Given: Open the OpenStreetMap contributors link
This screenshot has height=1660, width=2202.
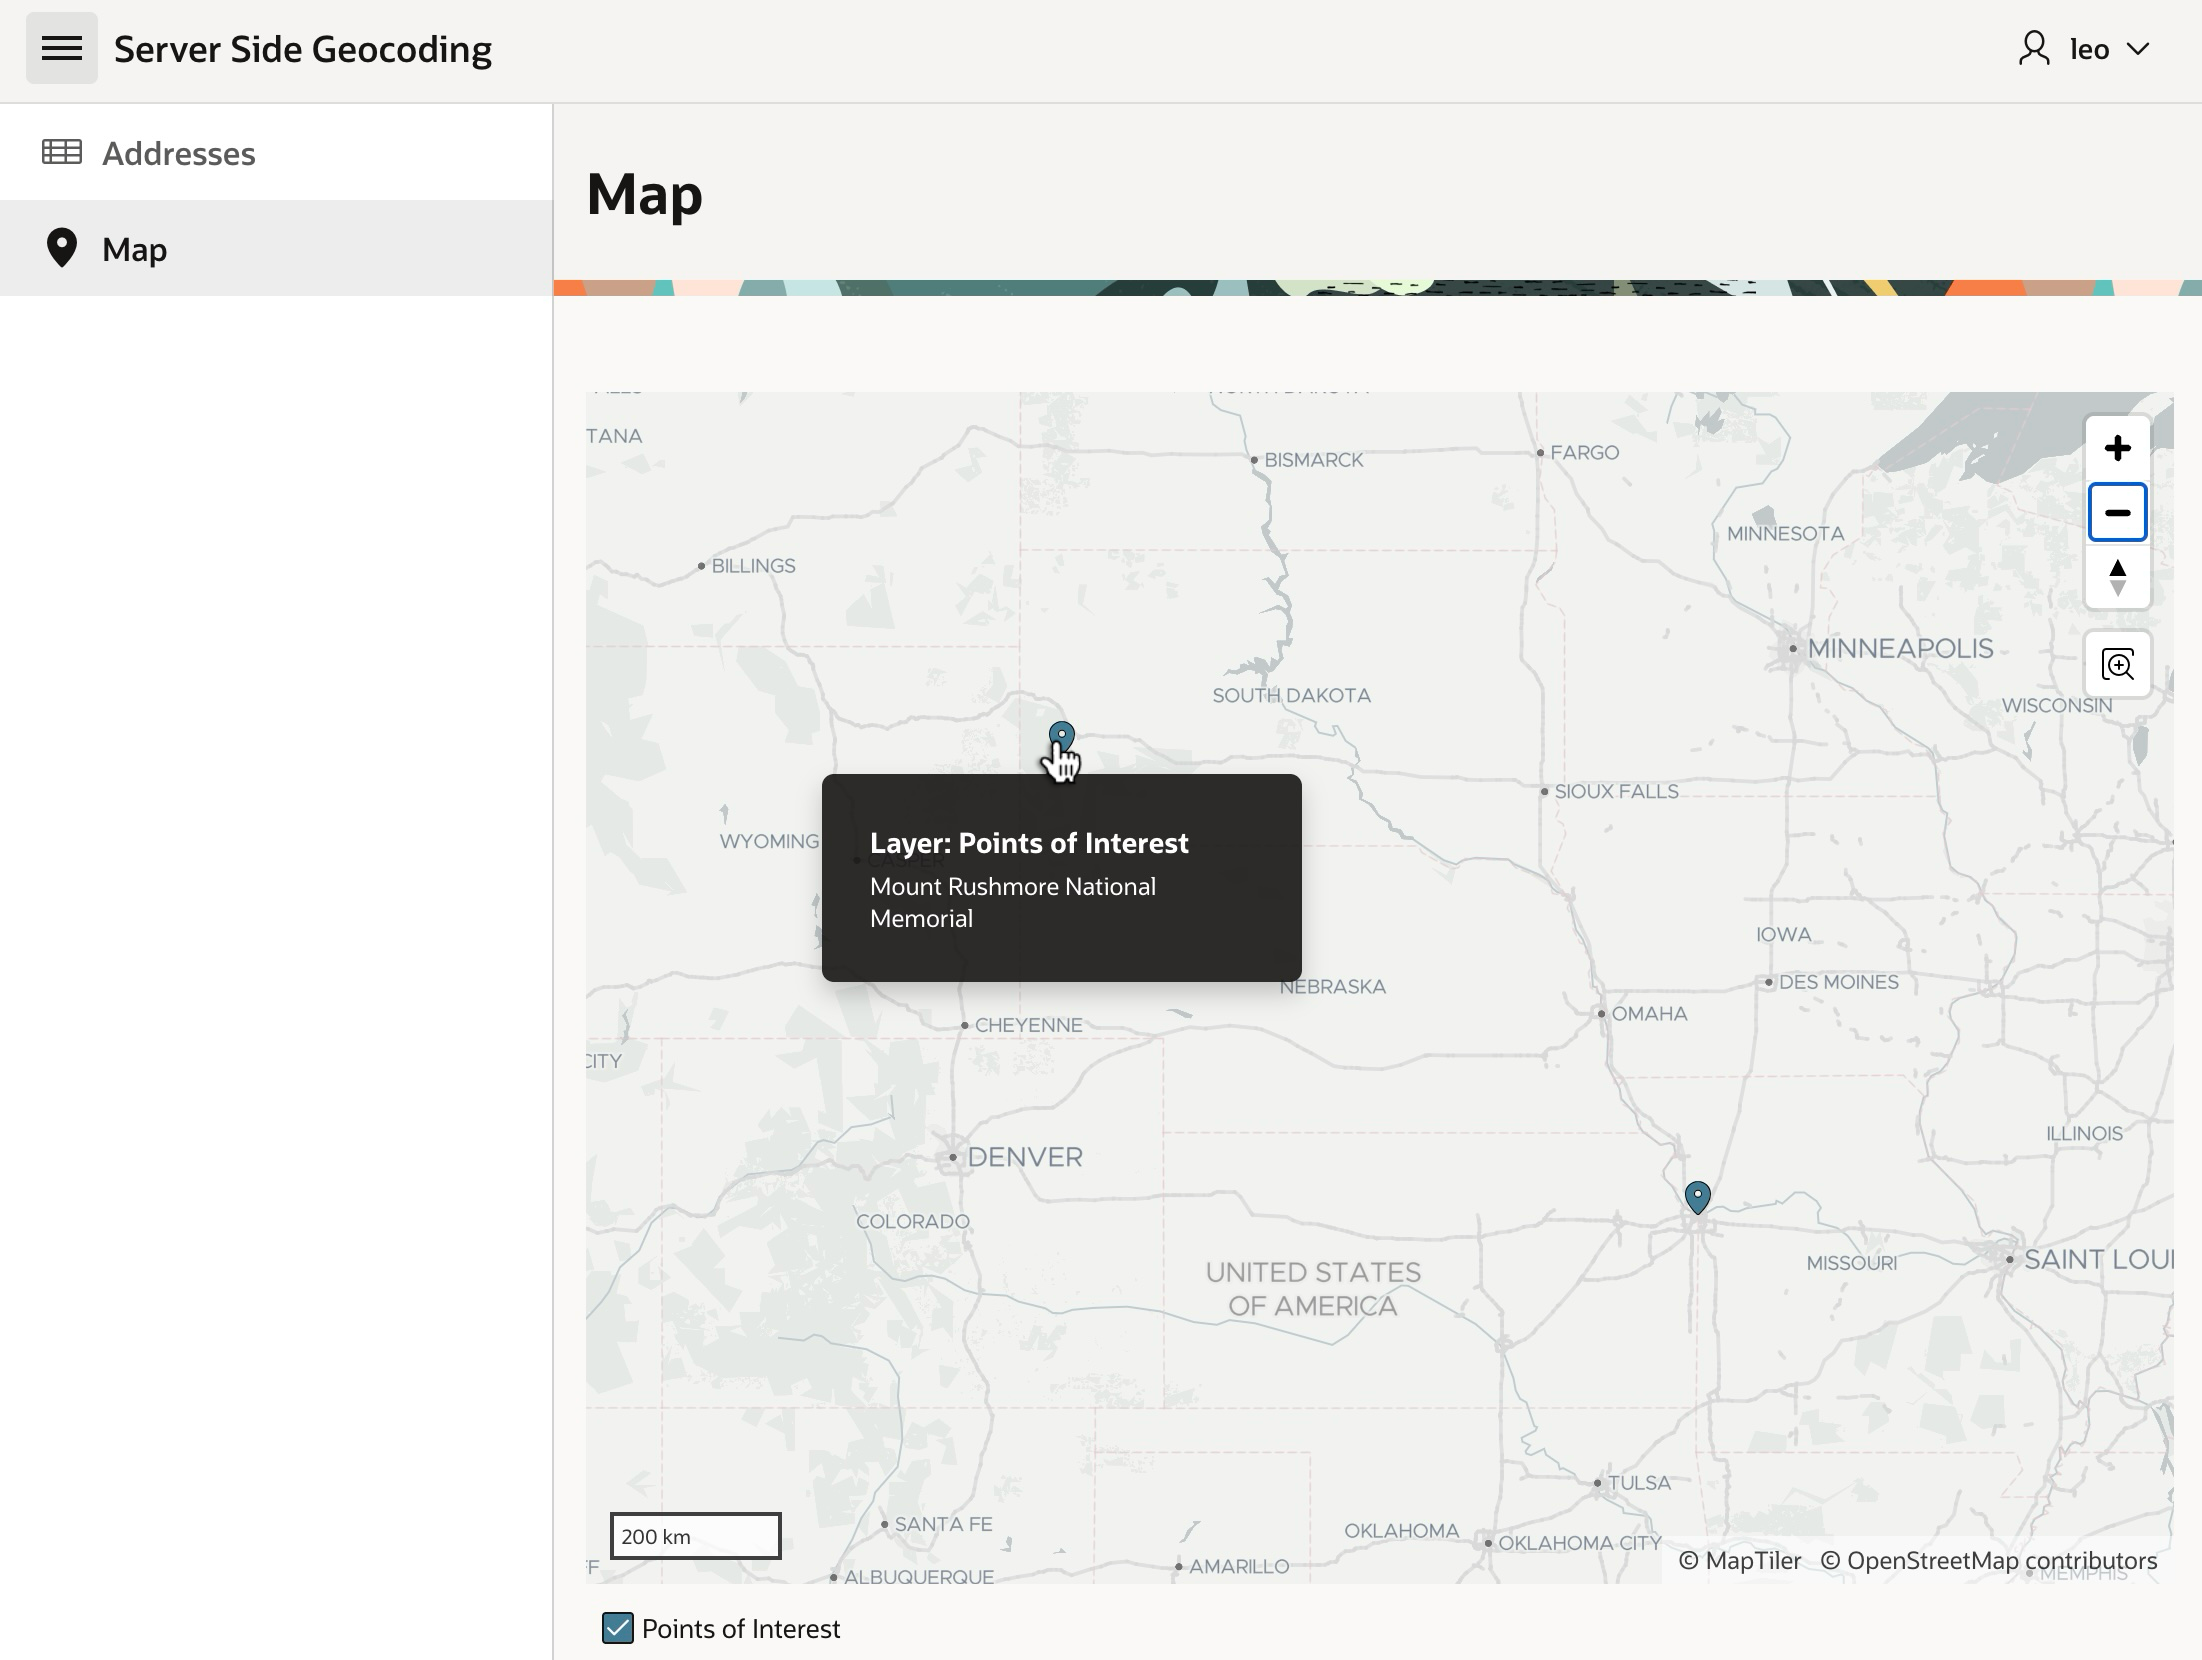Looking at the screenshot, I should [1988, 1561].
